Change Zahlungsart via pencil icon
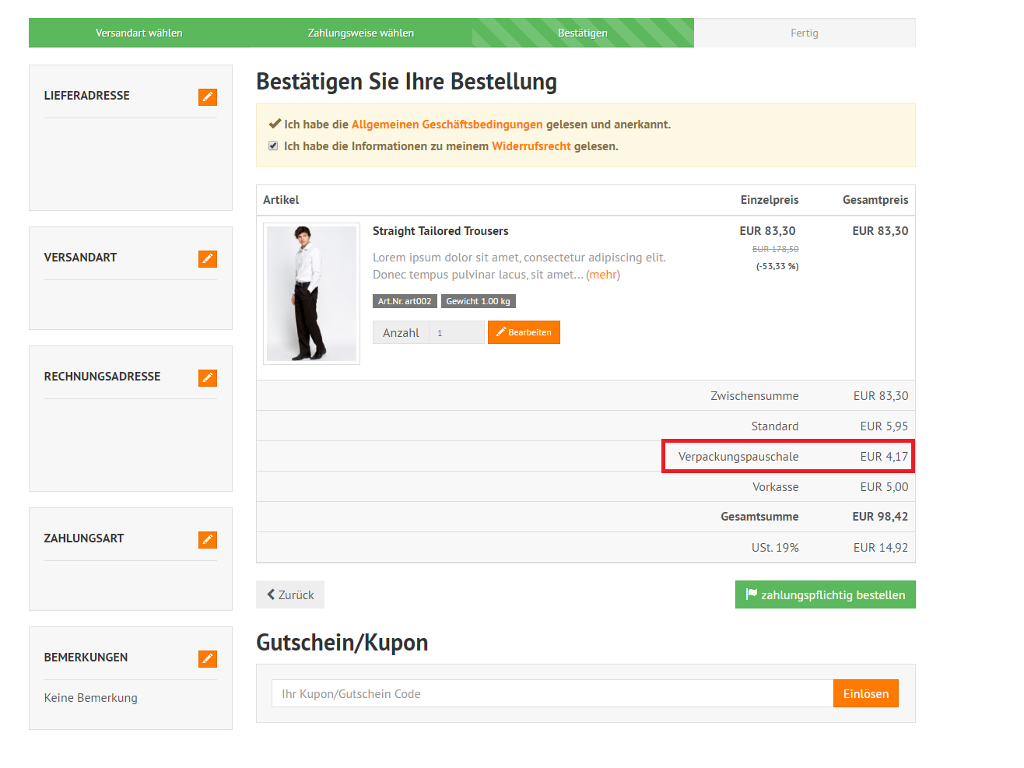1024x768 pixels. click(x=207, y=540)
